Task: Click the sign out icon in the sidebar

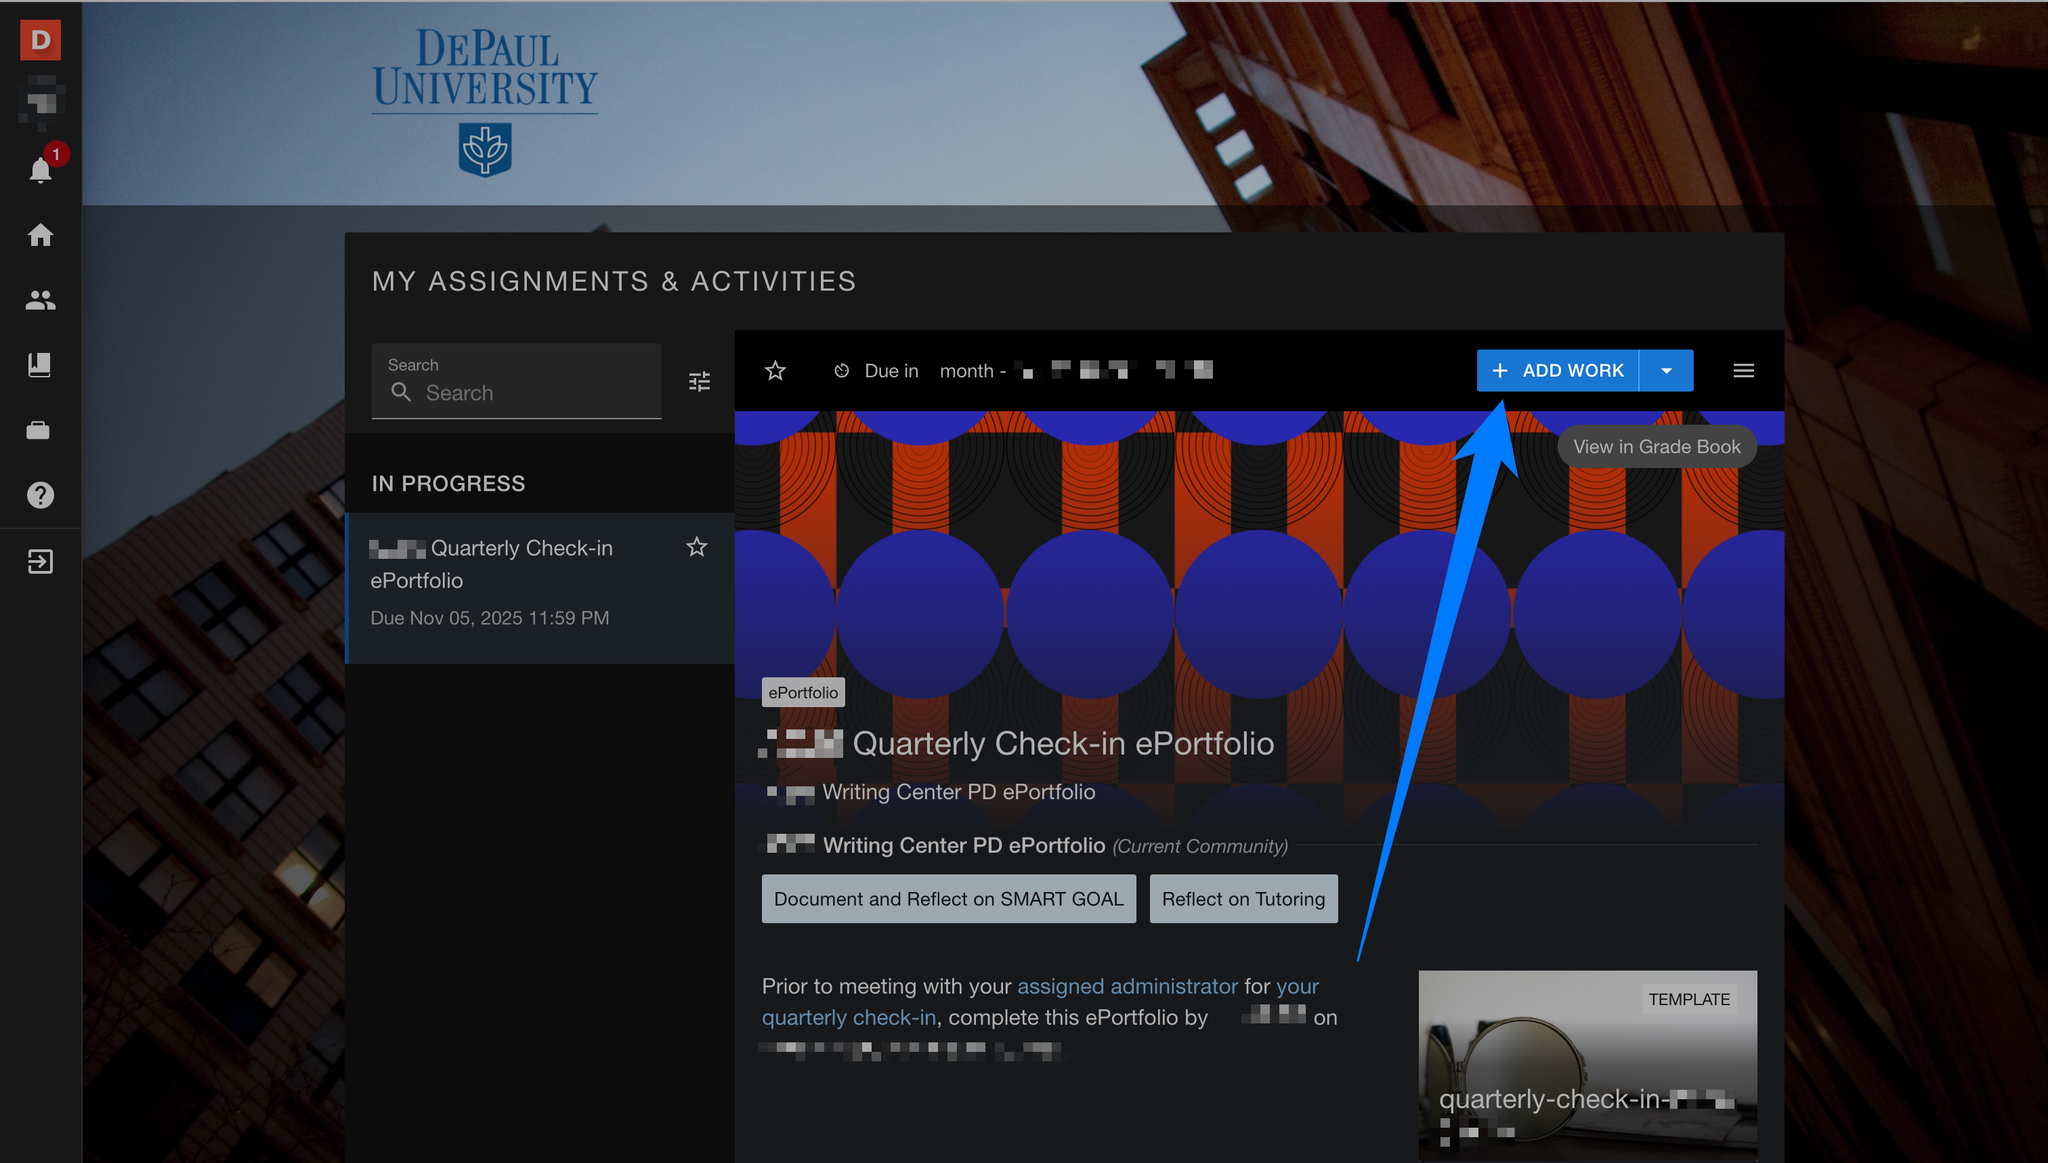Action: point(40,561)
